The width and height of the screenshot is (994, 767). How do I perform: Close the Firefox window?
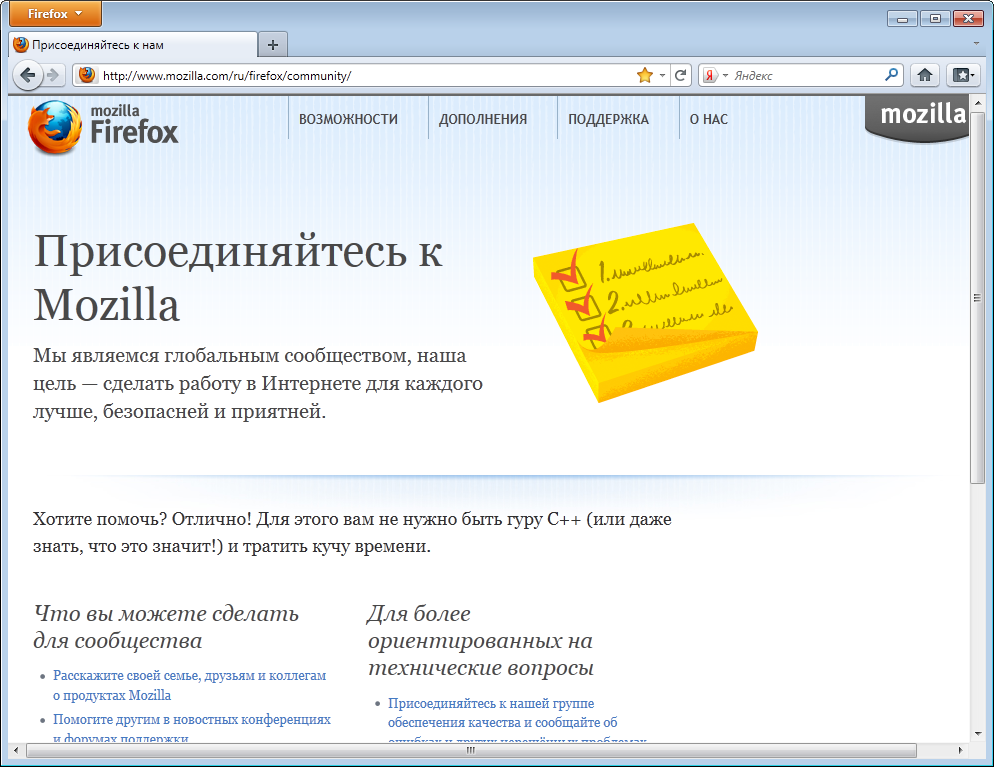(968, 18)
